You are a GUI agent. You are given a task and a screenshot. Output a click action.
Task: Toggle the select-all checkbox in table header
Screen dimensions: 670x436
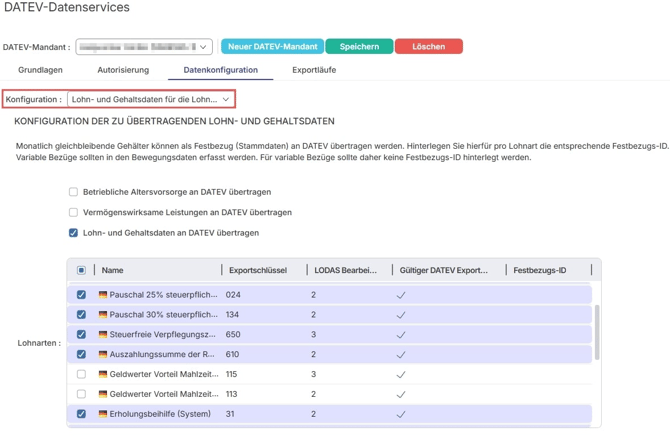tap(81, 270)
